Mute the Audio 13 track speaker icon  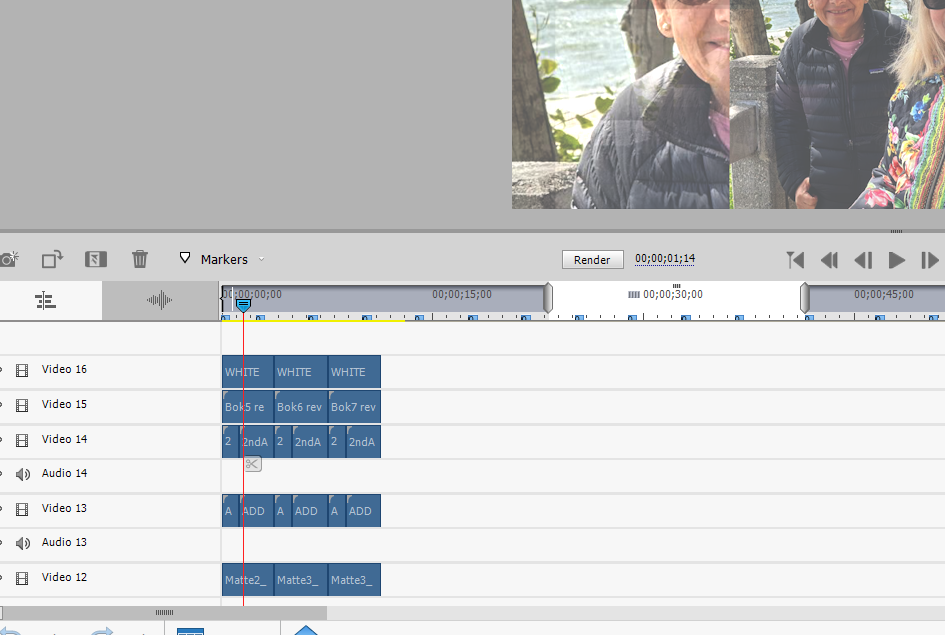point(22,542)
